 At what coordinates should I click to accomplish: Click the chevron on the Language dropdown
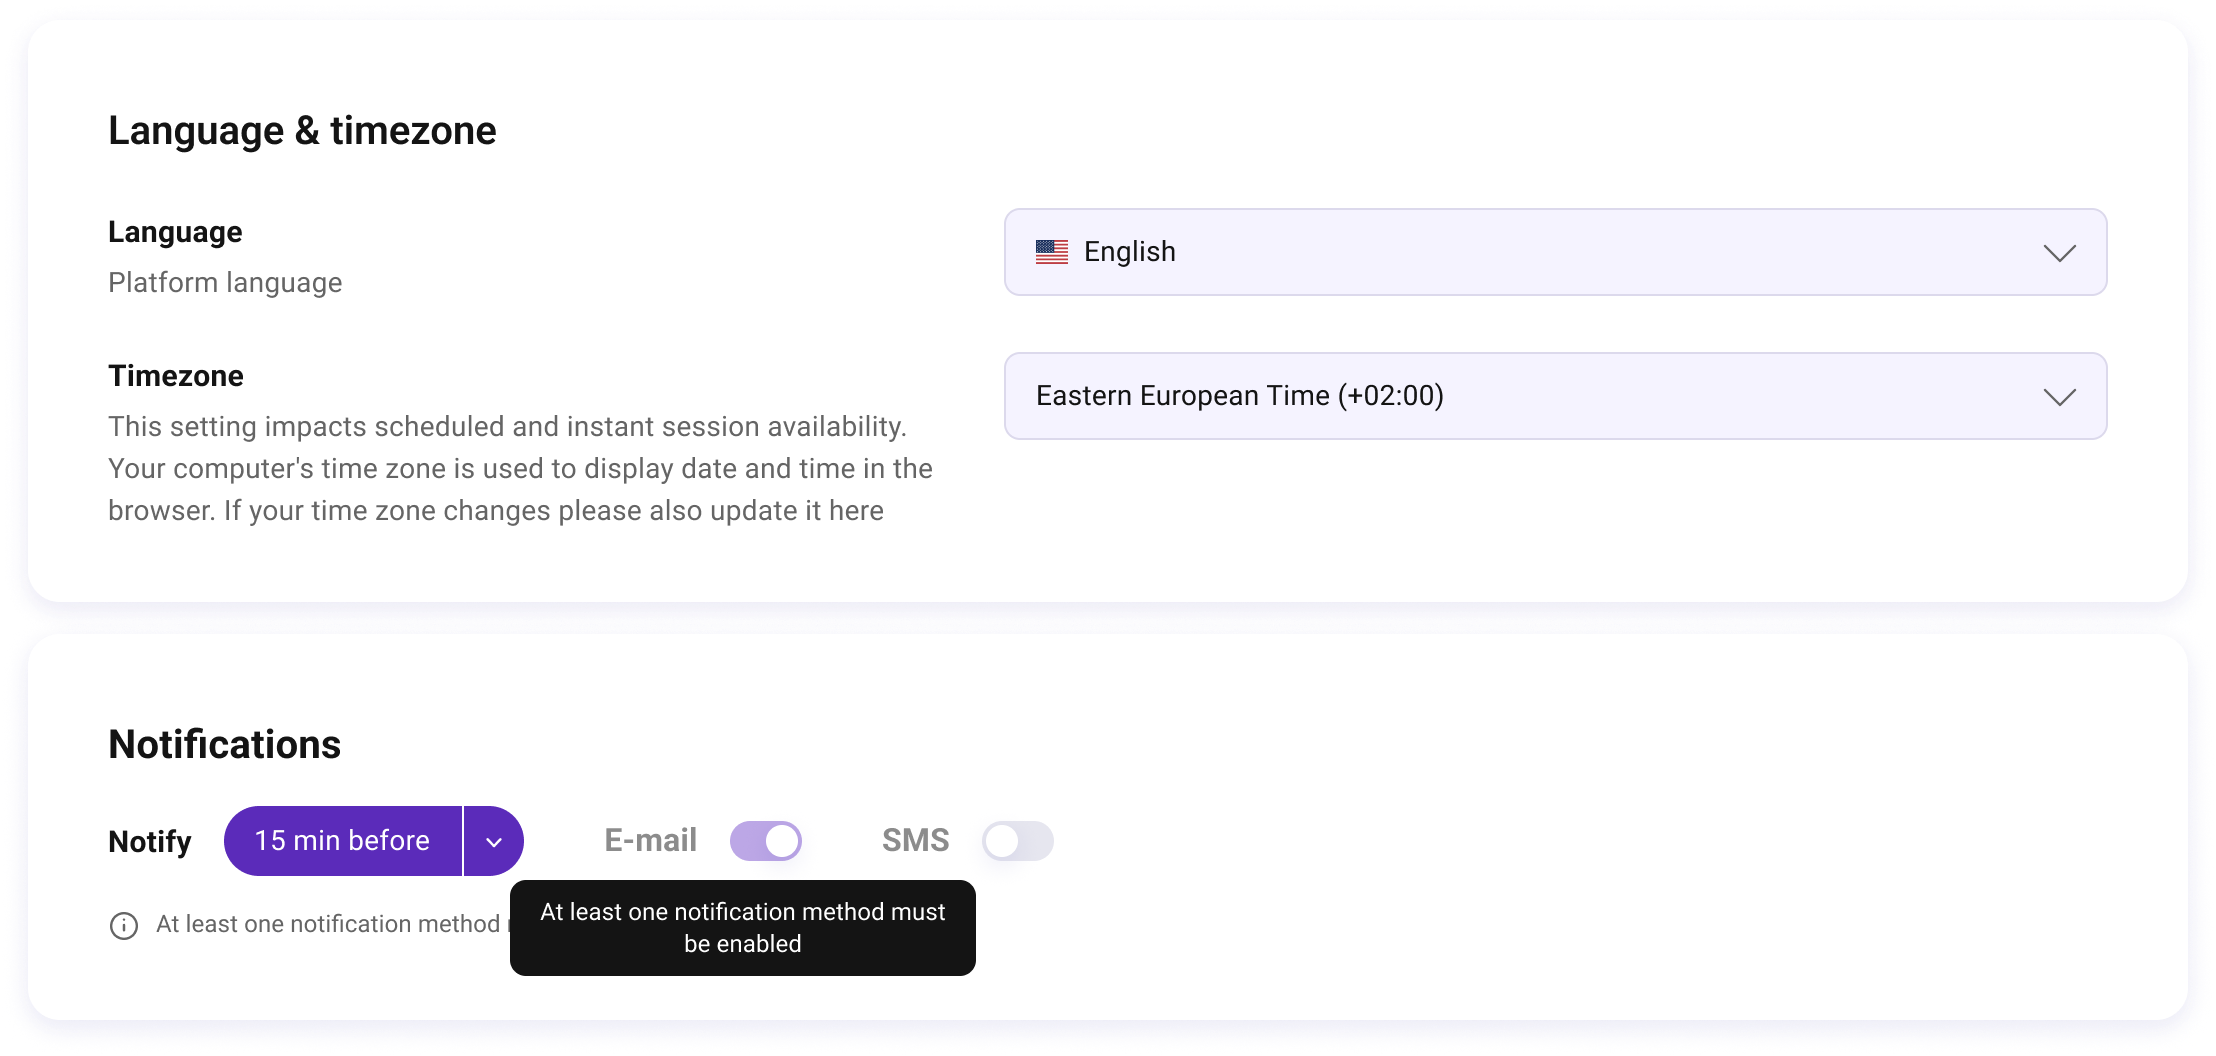point(2059,253)
